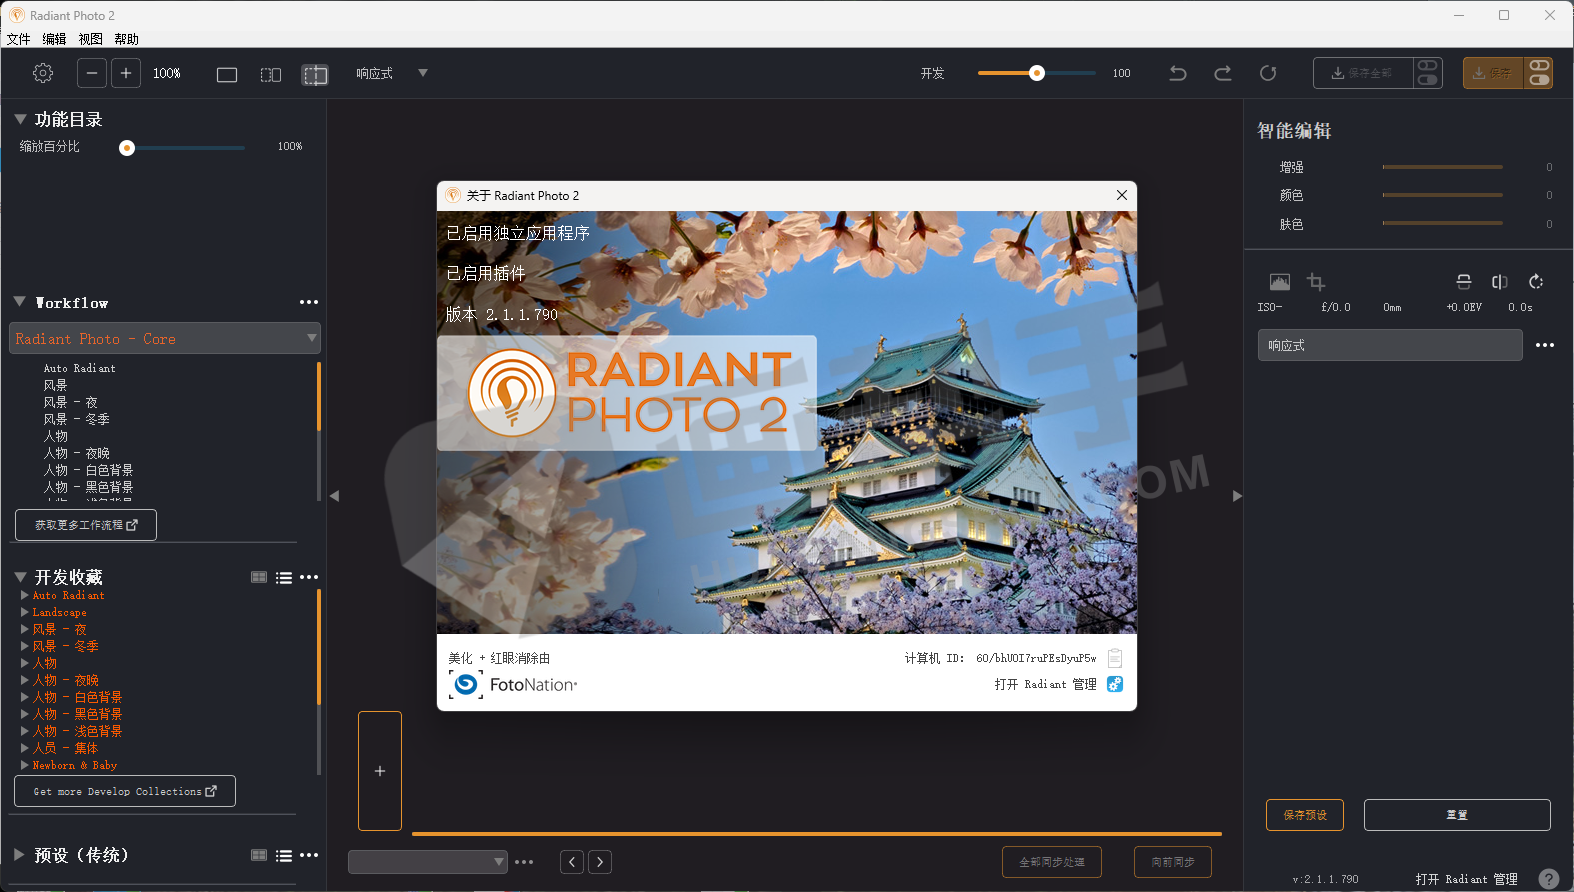Switch to the single image view mode

point(227,75)
